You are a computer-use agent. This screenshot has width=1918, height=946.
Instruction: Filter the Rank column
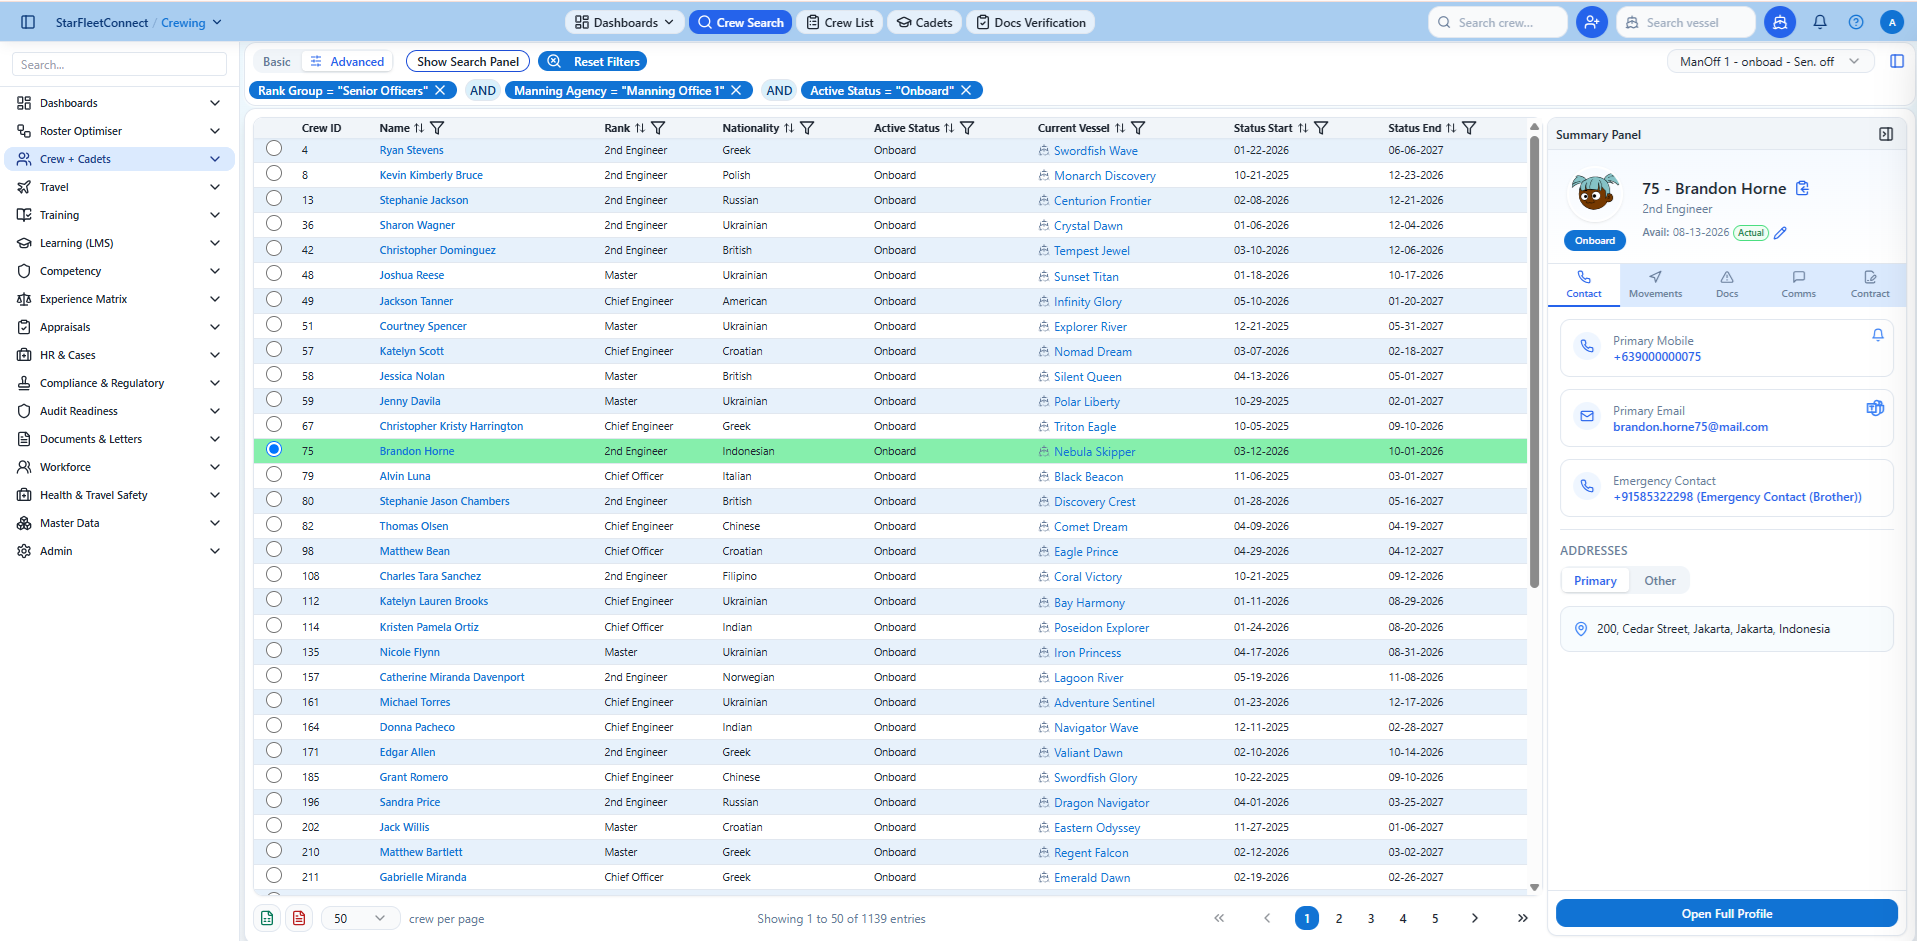[x=658, y=128]
